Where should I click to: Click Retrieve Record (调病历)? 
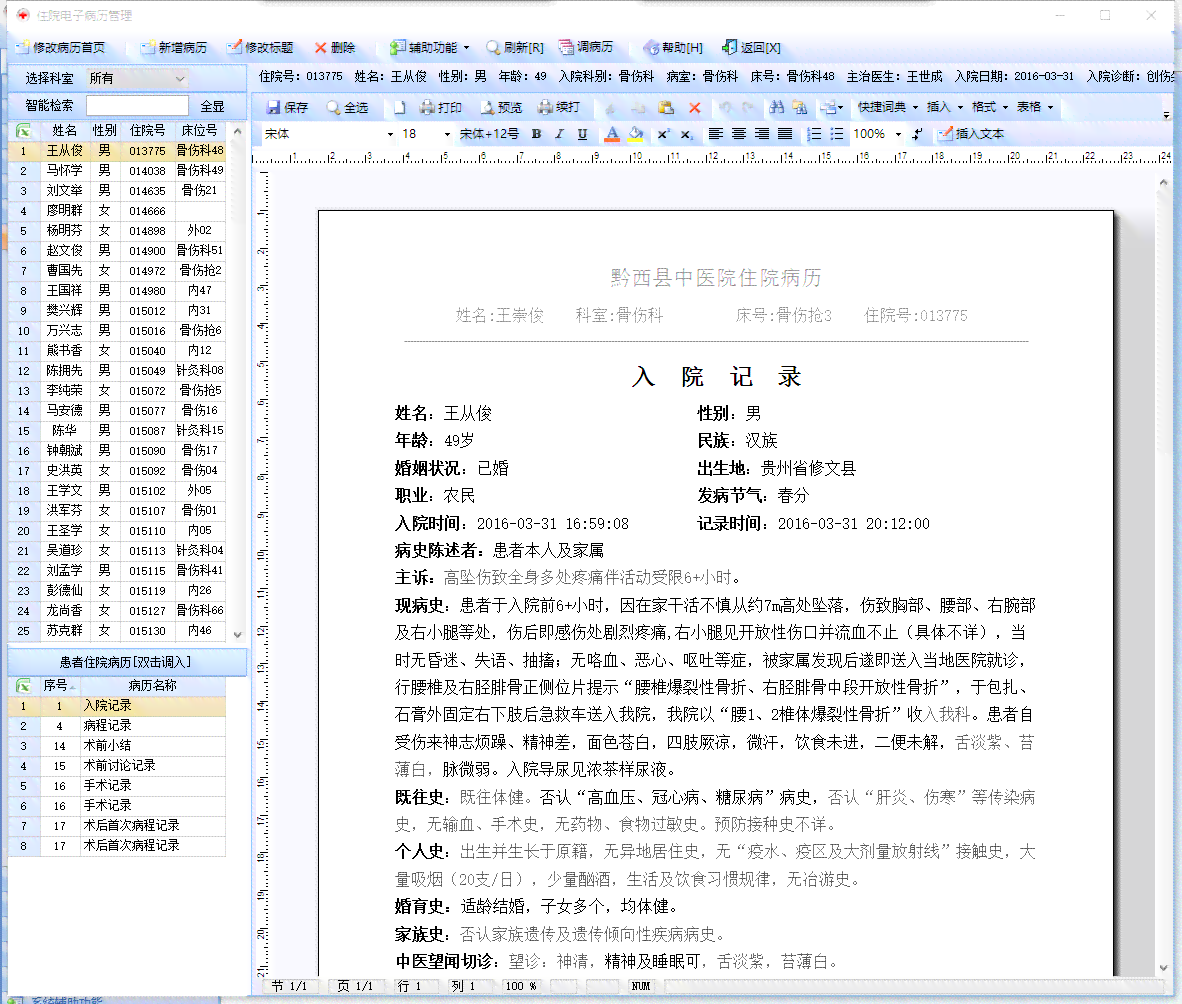[586, 47]
